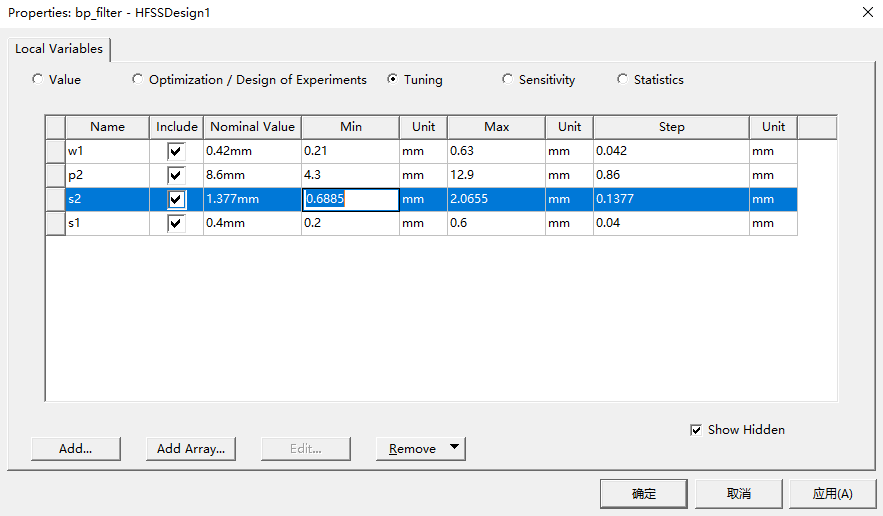Uncheck Include for variable w1

tap(177, 151)
